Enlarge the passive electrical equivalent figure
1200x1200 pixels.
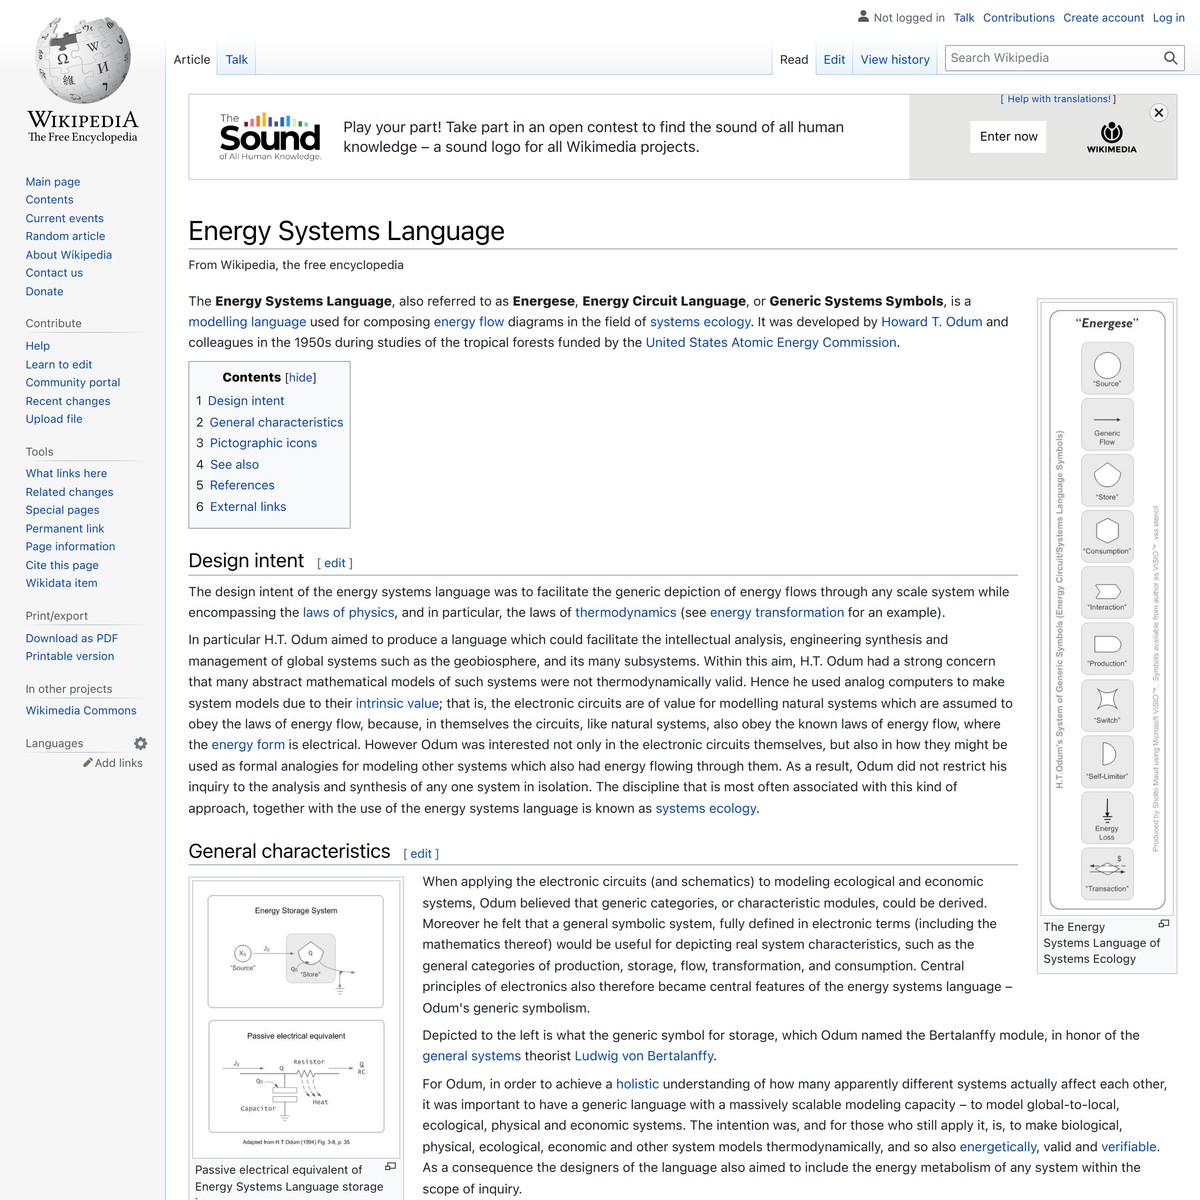click(x=389, y=1166)
